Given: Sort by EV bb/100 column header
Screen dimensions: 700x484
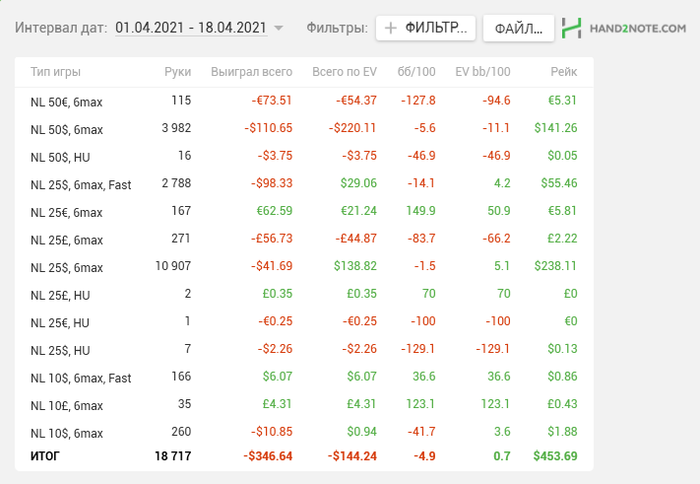Looking at the screenshot, I should coord(483,71).
